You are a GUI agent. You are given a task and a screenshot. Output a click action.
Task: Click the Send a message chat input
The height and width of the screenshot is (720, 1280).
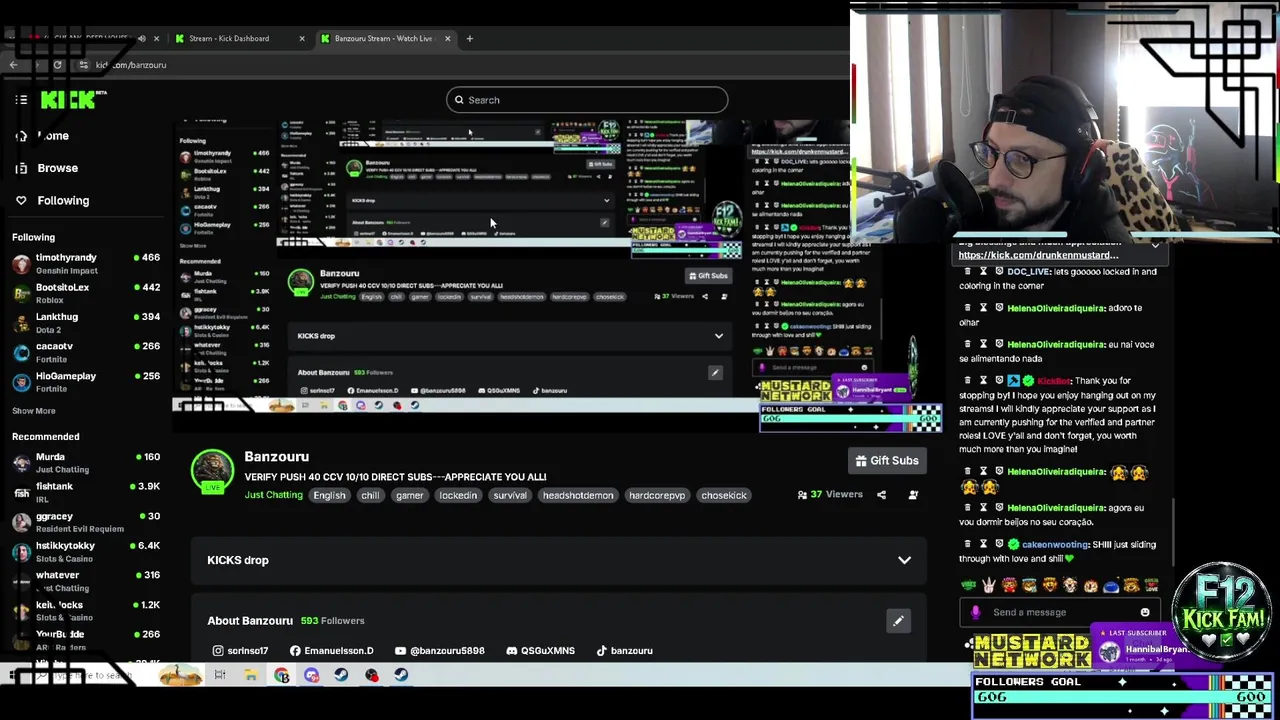(1060, 612)
